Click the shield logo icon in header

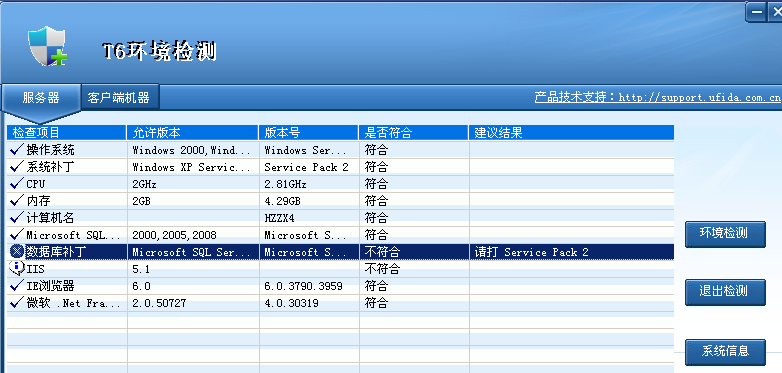pyautogui.click(x=47, y=46)
